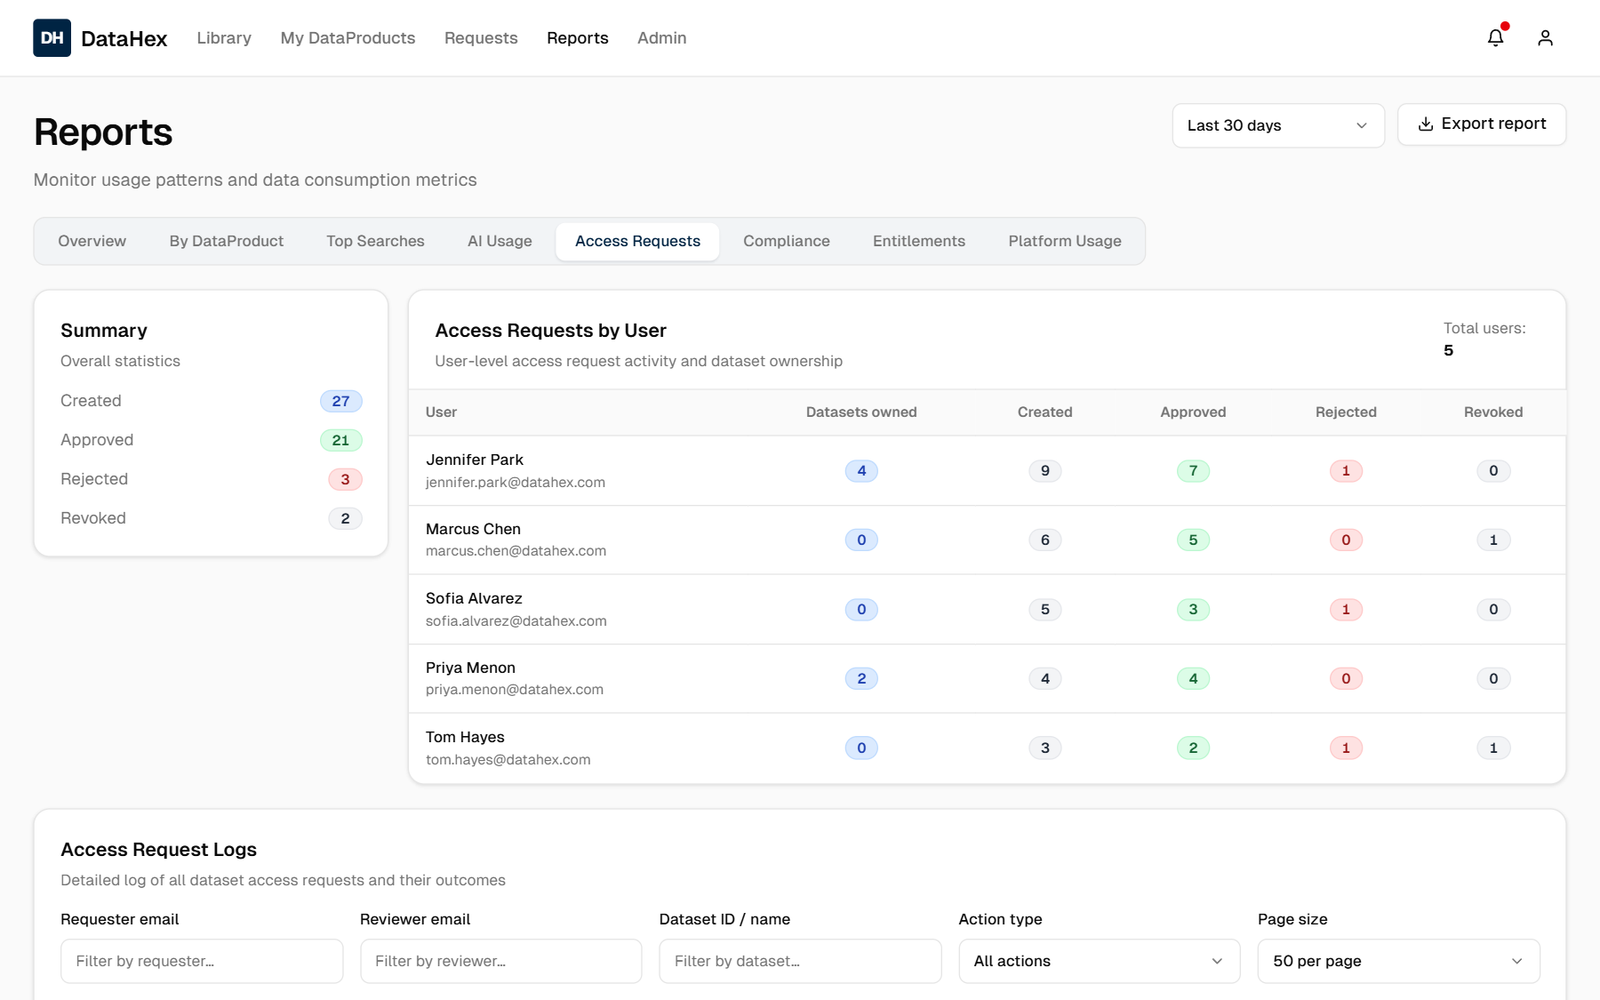This screenshot has height=1000, width=1600.
Task: Click the Datasets owned column header
Action: pyautogui.click(x=861, y=412)
